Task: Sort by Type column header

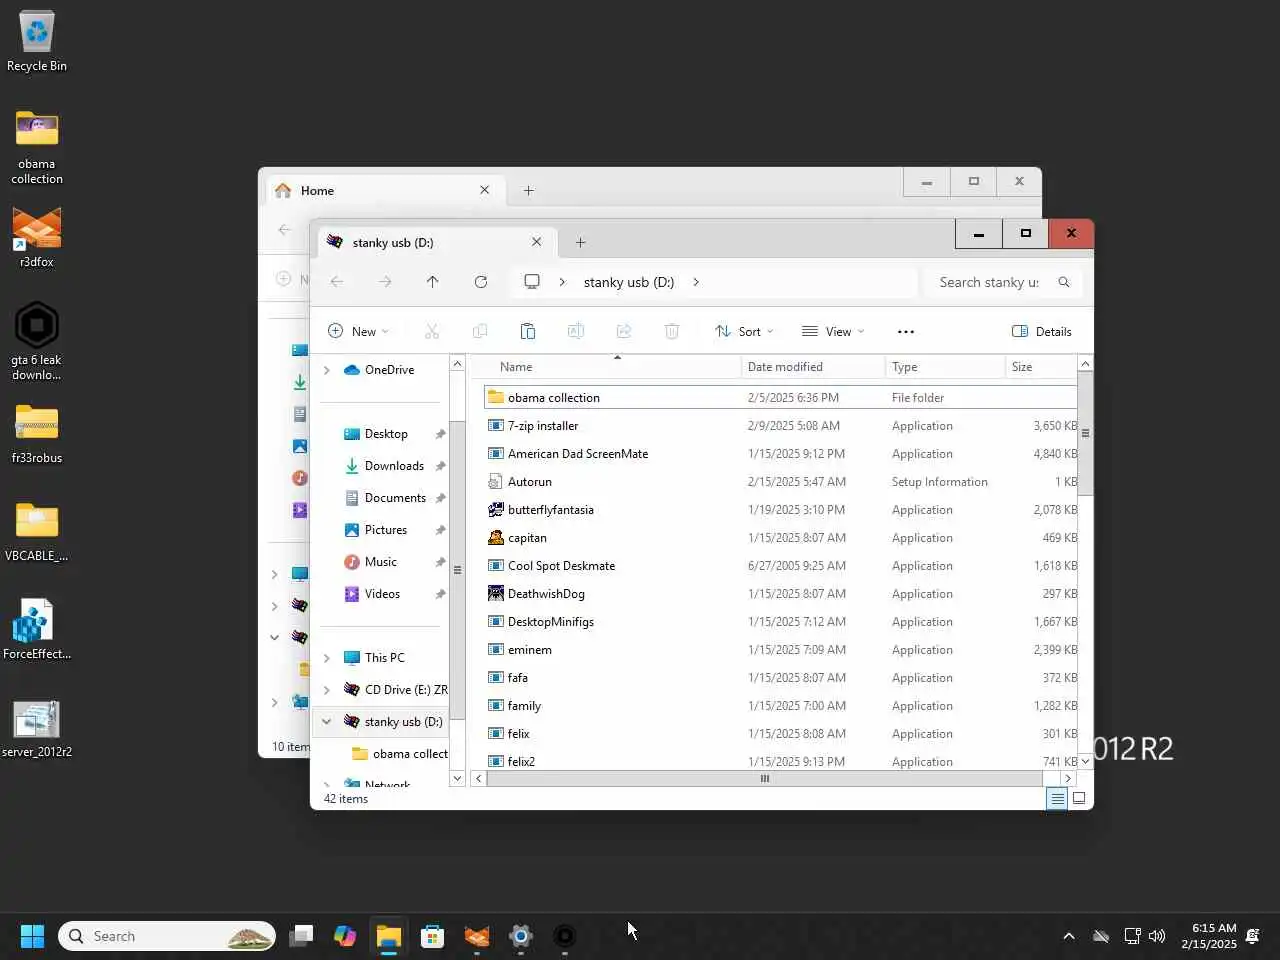Action: click(x=945, y=367)
